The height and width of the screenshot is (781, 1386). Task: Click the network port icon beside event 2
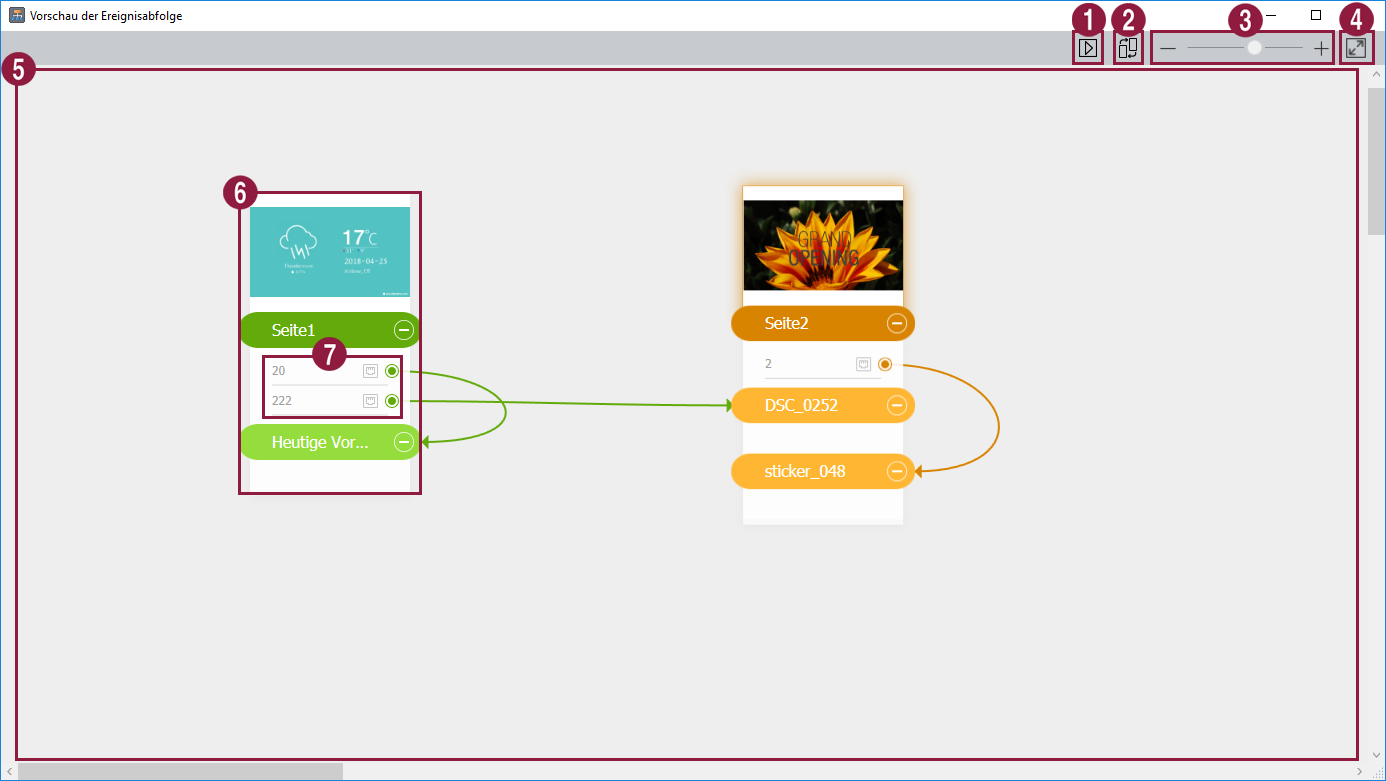(x=863, y=364)
